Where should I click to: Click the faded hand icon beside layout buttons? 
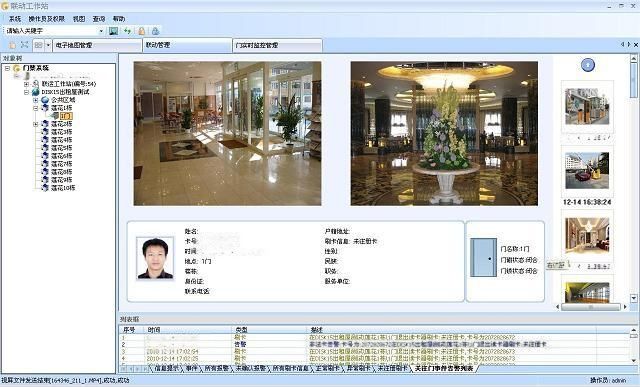pos(12,45)
